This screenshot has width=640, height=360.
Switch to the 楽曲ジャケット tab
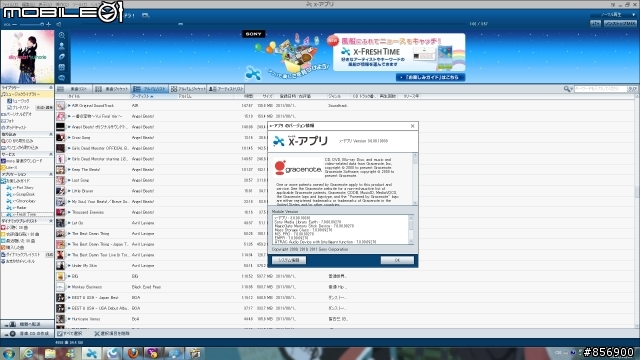[111, 89]
